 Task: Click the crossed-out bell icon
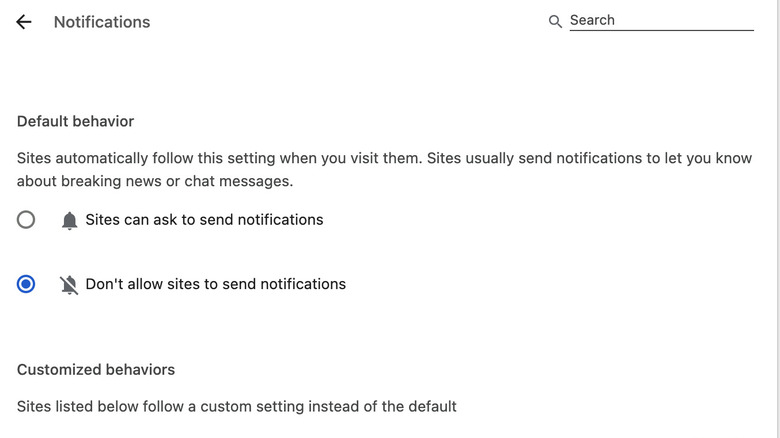click(x=69, y=285)
